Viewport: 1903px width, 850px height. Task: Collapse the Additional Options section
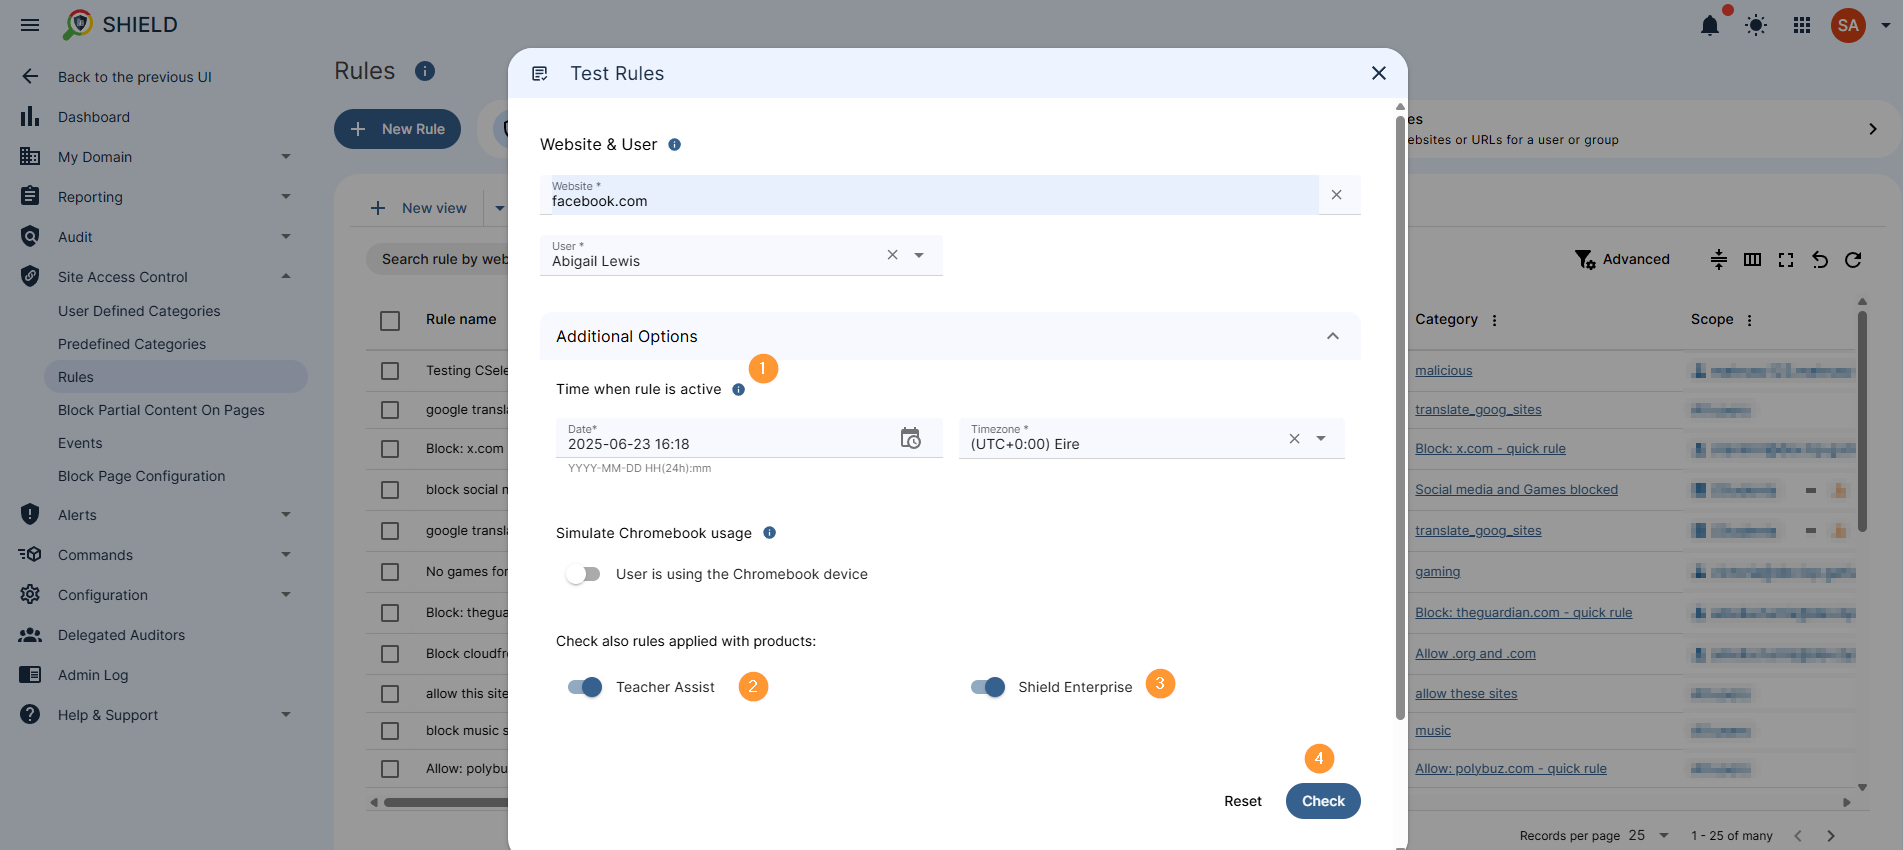pos(1333,336)
